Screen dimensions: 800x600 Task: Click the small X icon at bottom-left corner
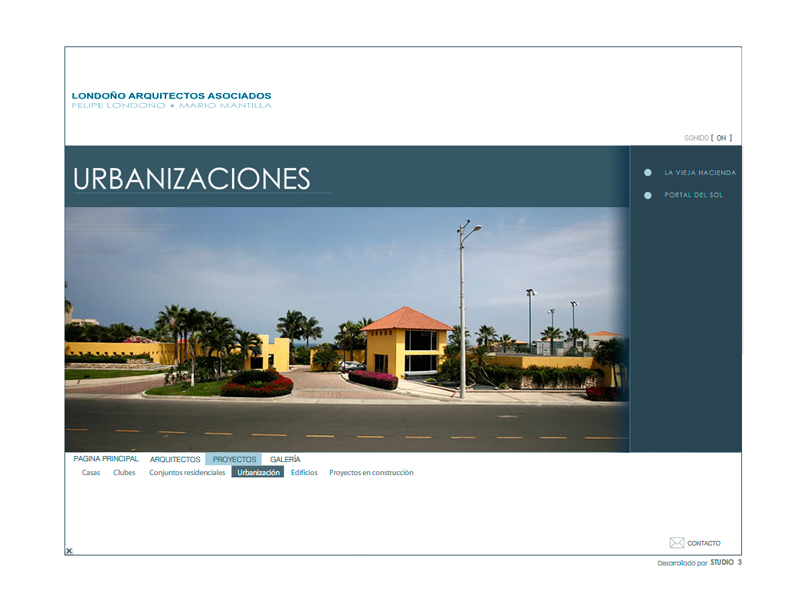(x=69, y=551)
